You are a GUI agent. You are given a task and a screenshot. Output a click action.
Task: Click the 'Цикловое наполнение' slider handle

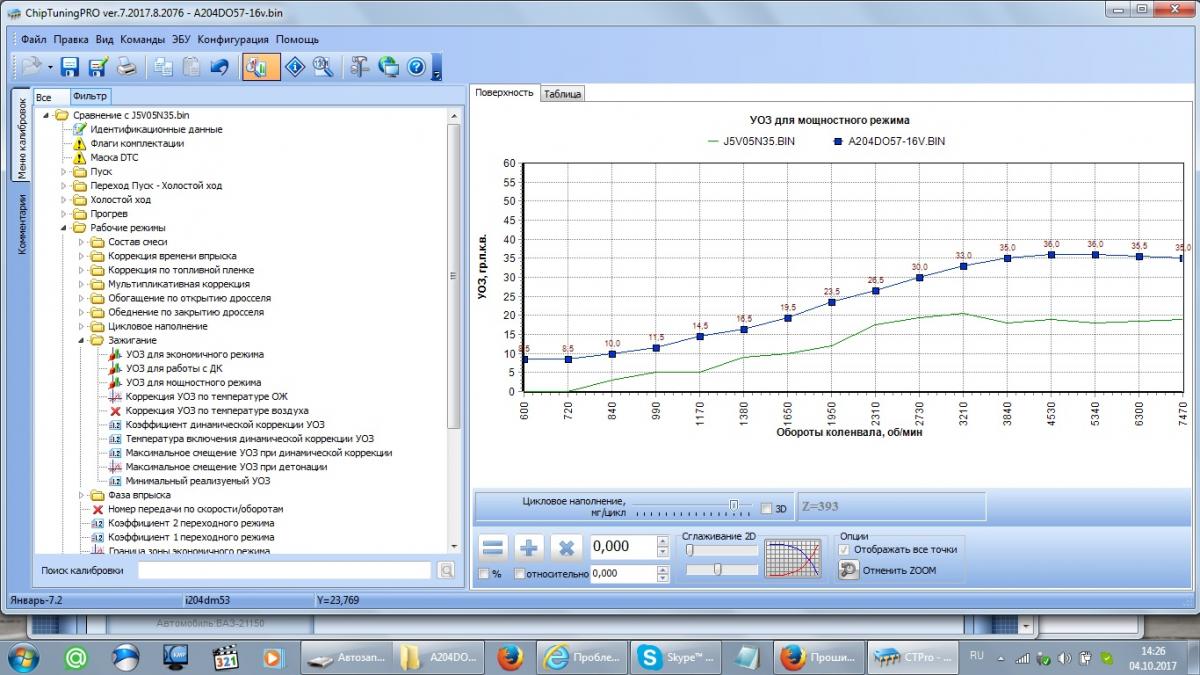point(734,505)
